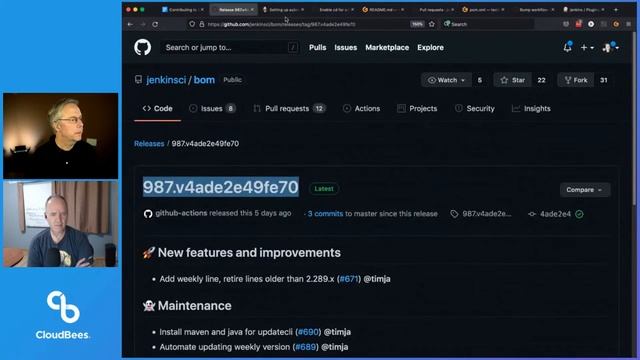Open the notifications bell
This screenshot has height=360, width=640.
pyautogui.click(x=567, y=47)
